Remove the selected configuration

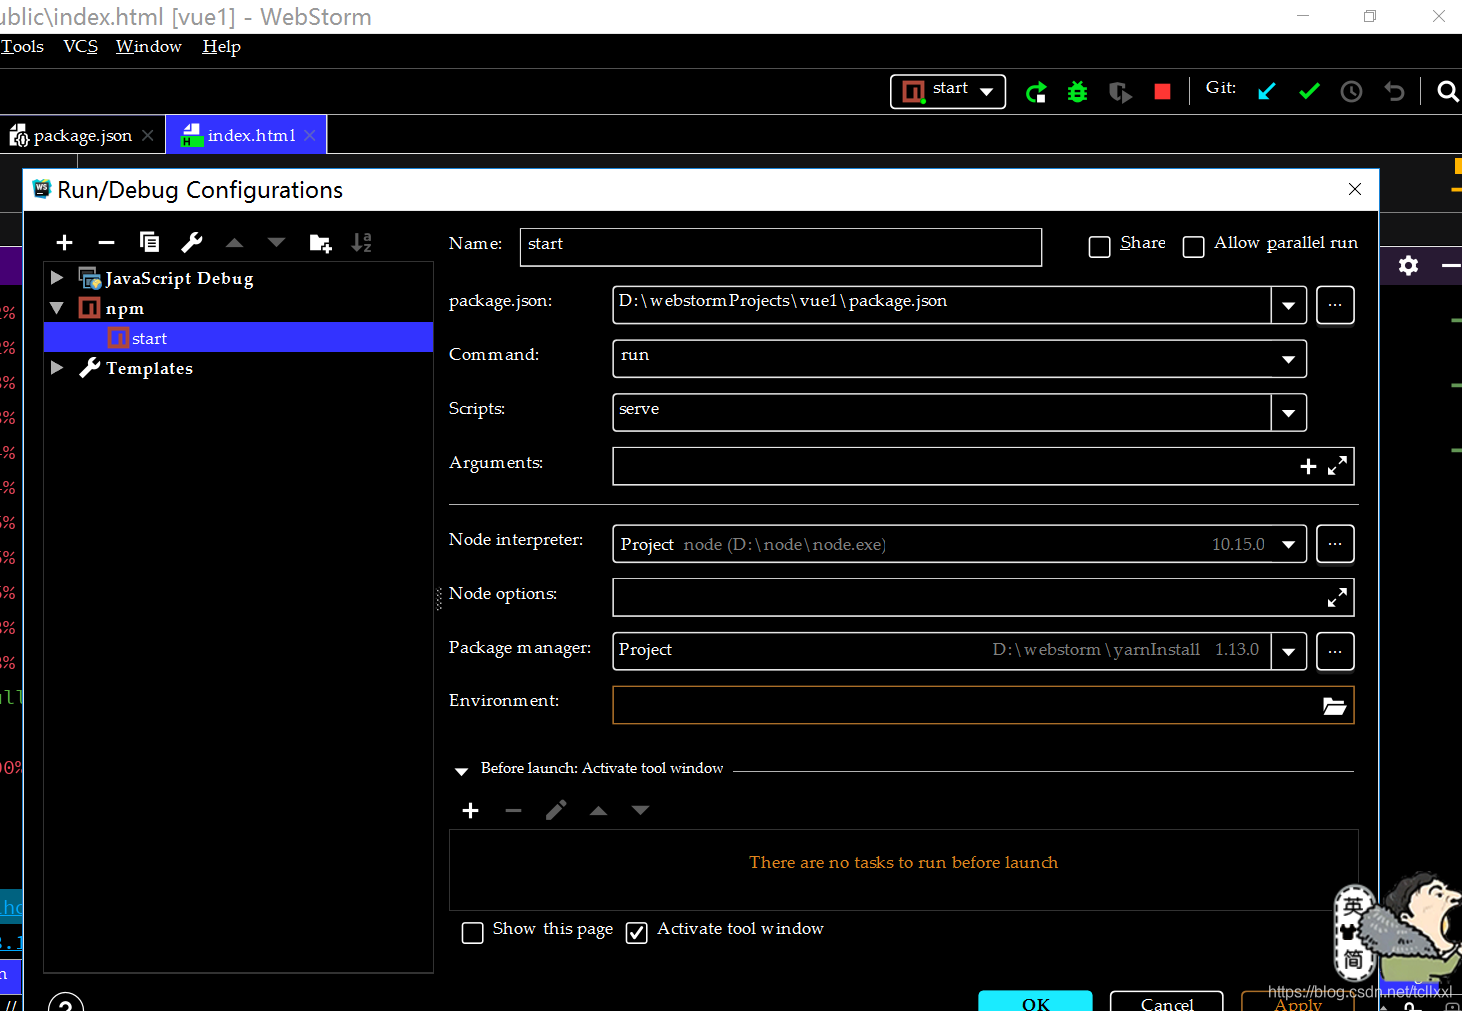click(107, 243)
